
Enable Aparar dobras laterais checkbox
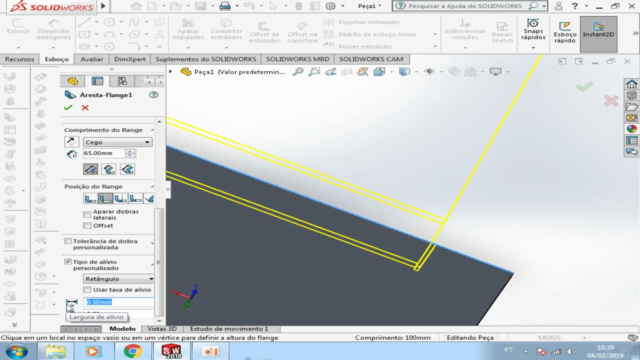point(87,214)
